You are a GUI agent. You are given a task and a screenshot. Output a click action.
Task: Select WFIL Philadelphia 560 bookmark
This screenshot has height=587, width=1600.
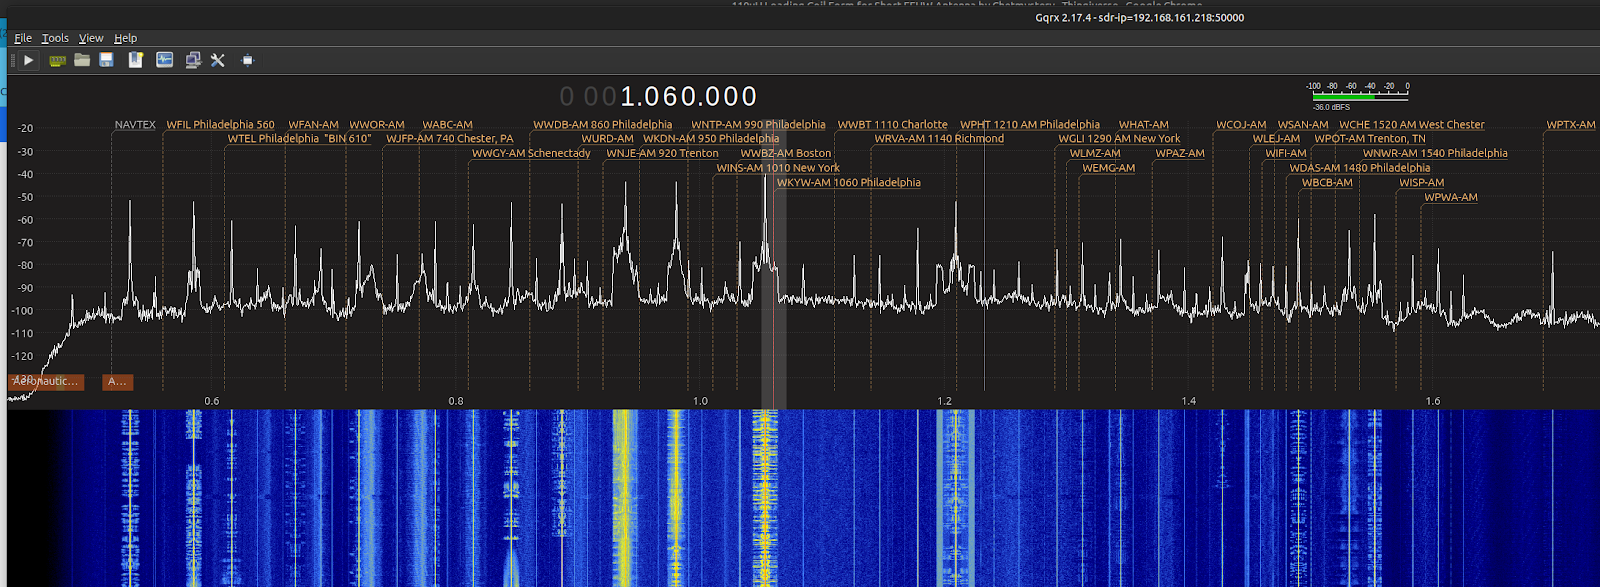coord(220,125)
